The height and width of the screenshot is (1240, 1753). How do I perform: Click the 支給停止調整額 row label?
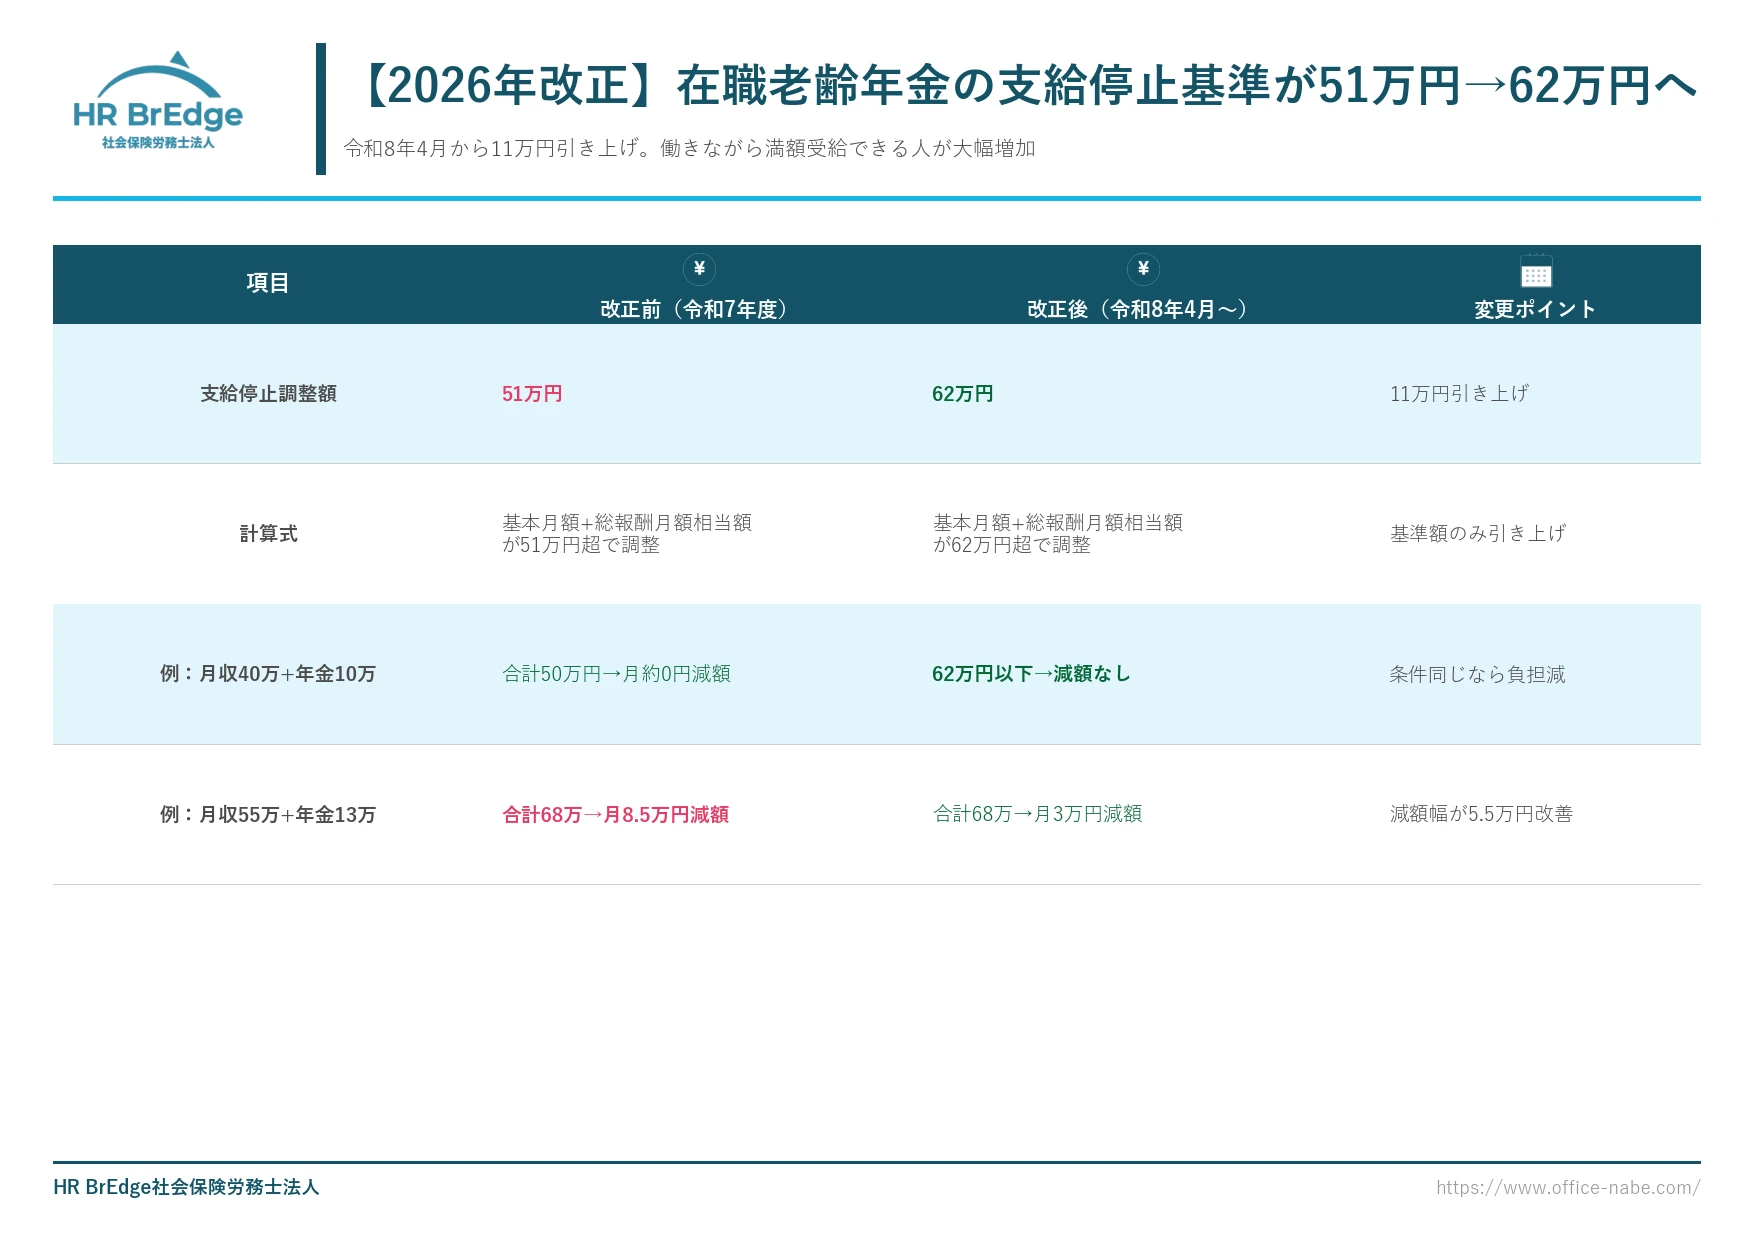pyautogui.click(x=268, y=394)
